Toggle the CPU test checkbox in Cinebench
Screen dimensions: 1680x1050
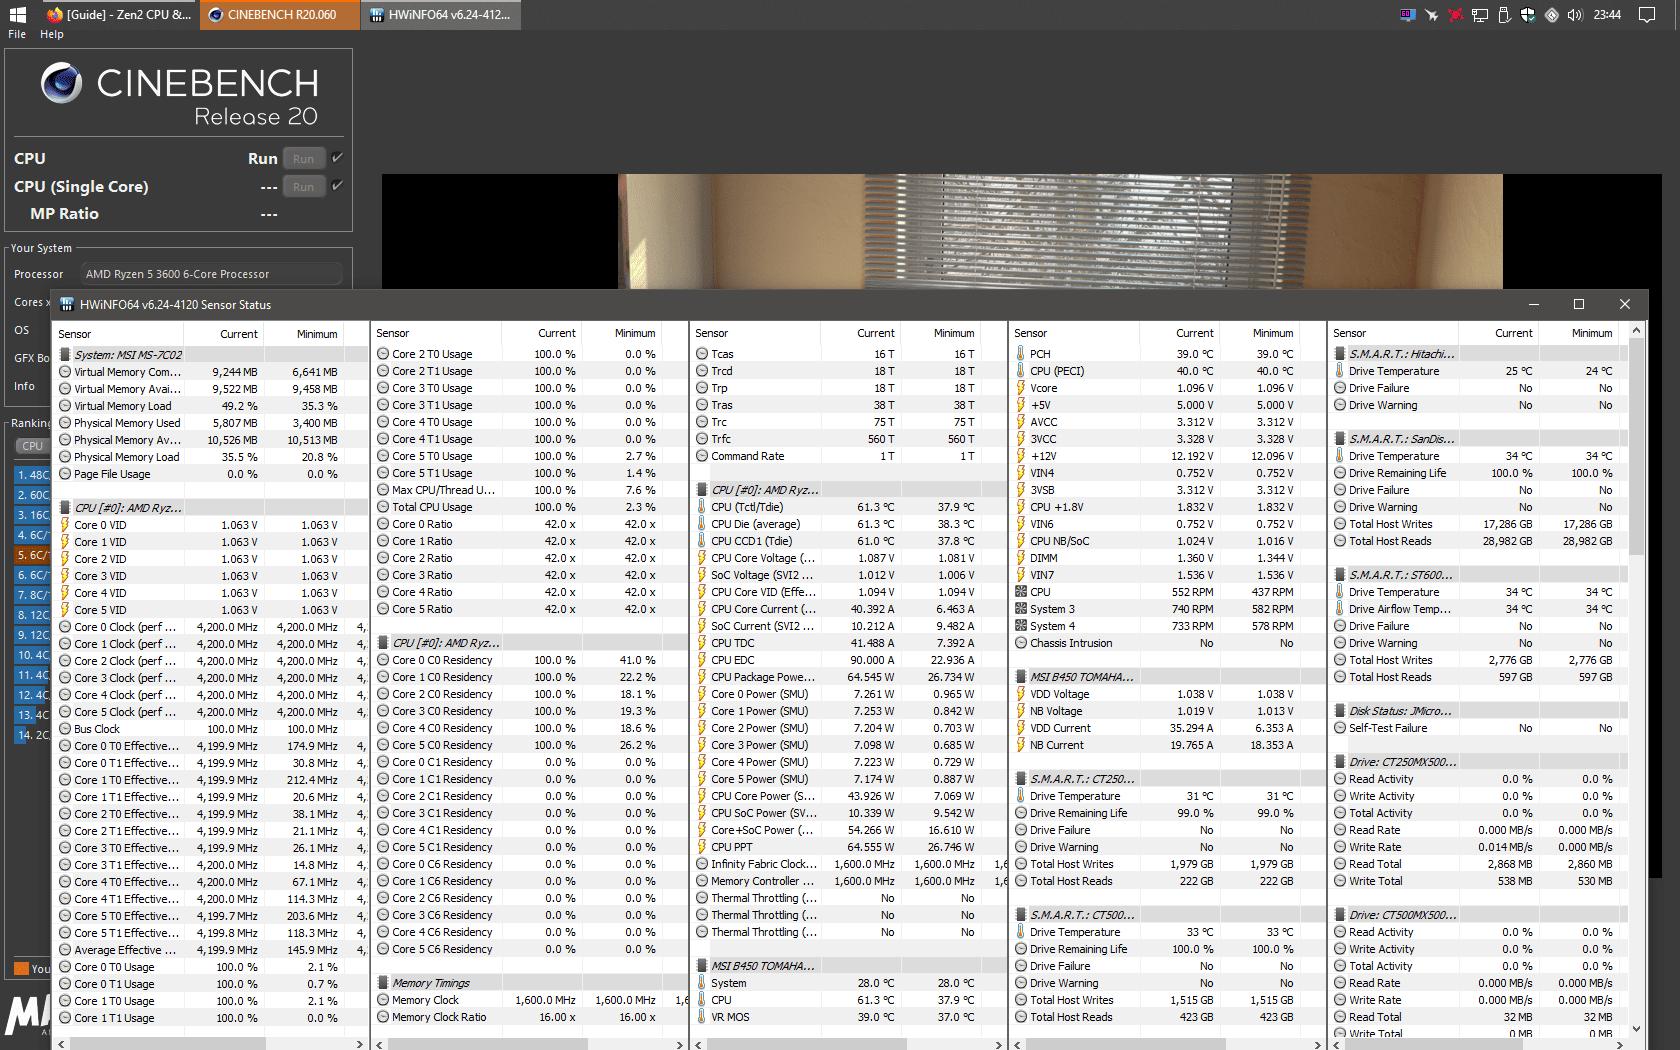tap(337, 158)
